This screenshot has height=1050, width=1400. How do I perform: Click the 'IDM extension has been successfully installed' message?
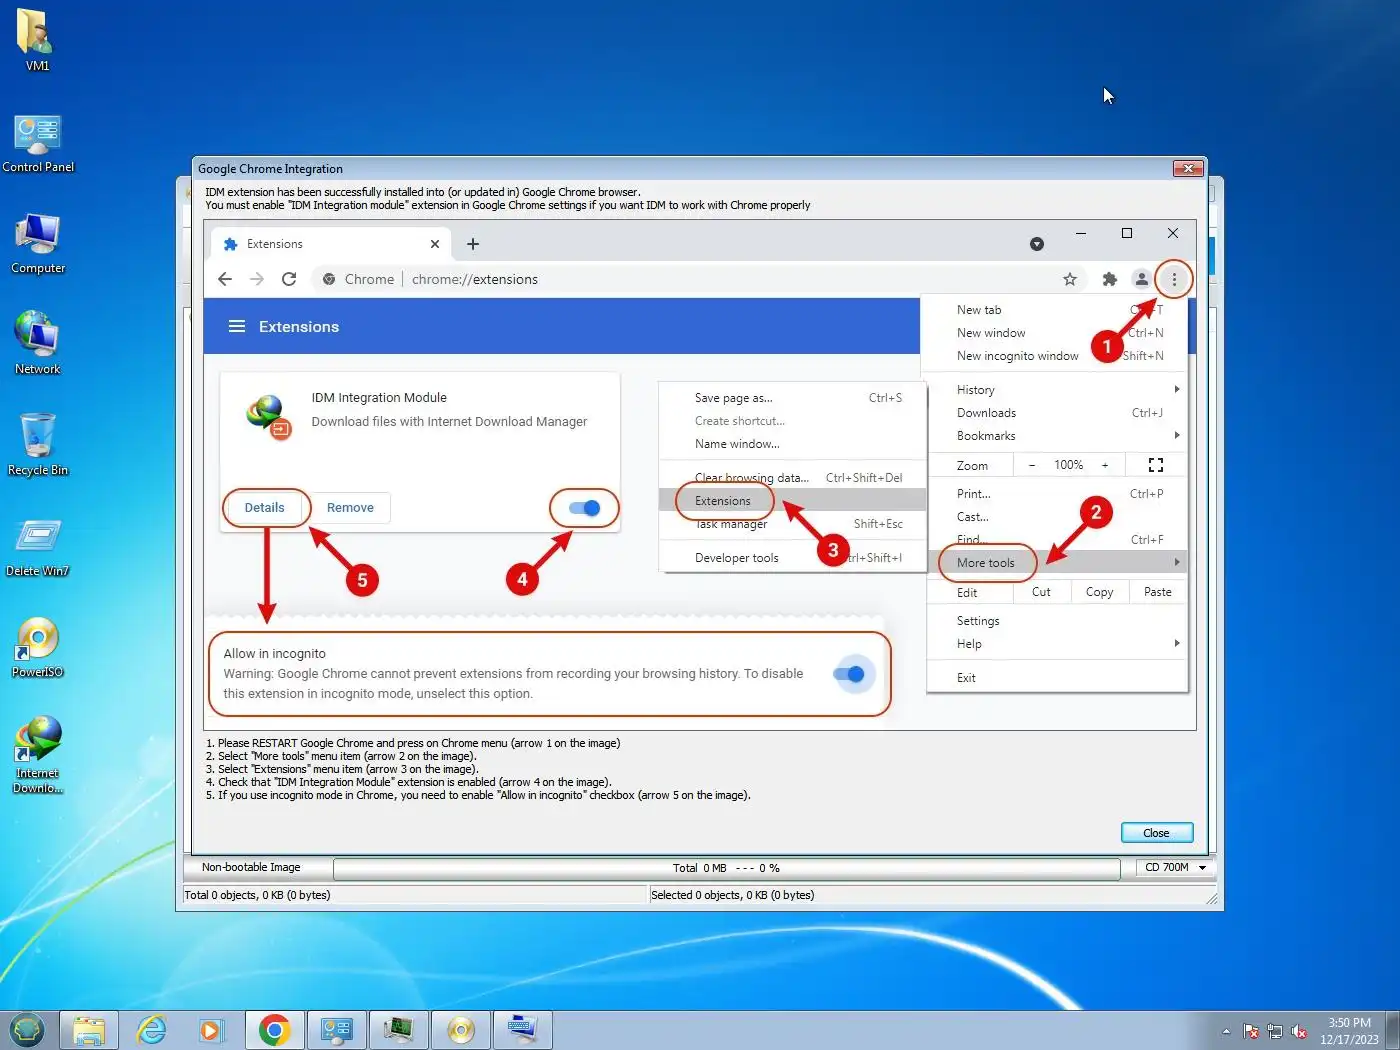coord(423,192)
